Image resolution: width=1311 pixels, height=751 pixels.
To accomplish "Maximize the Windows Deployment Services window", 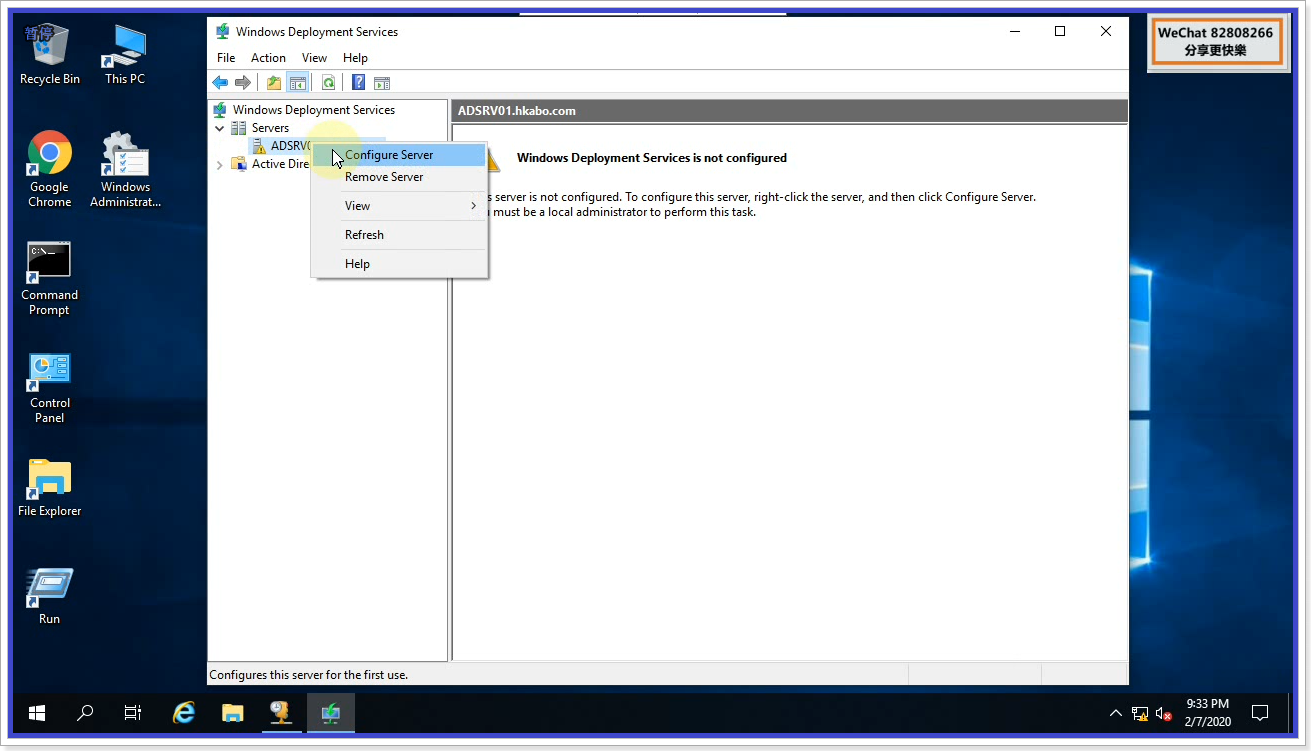I will (1060, 31).
